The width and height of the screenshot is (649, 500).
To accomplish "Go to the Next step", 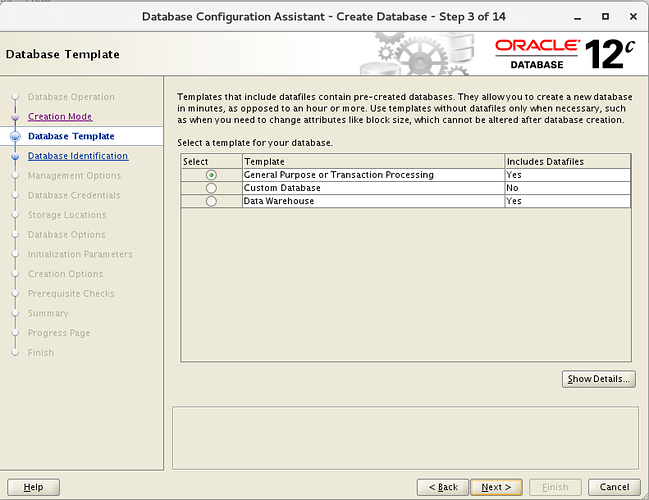I will click(496, 487).
